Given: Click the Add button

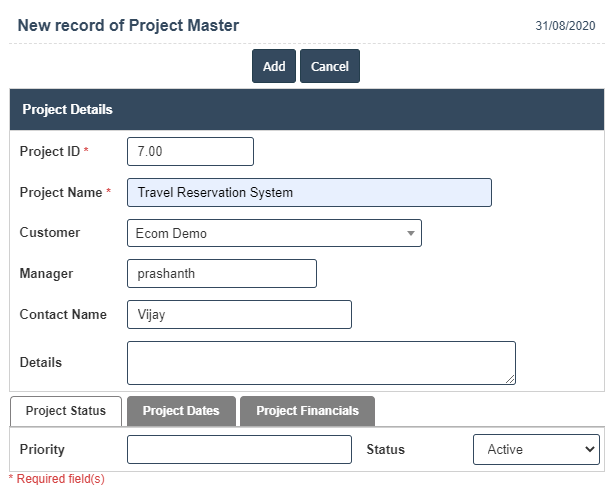Looking at the screenshot, I should 273,66.
